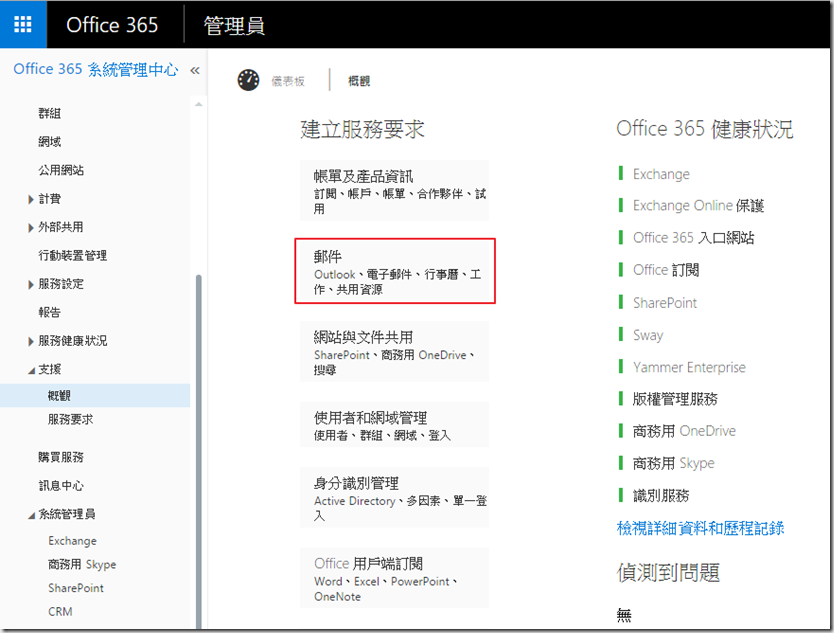The image size is (834, 633).
Task: Select 服務要求 in the sidebar
Action: (x=70, y=420)
